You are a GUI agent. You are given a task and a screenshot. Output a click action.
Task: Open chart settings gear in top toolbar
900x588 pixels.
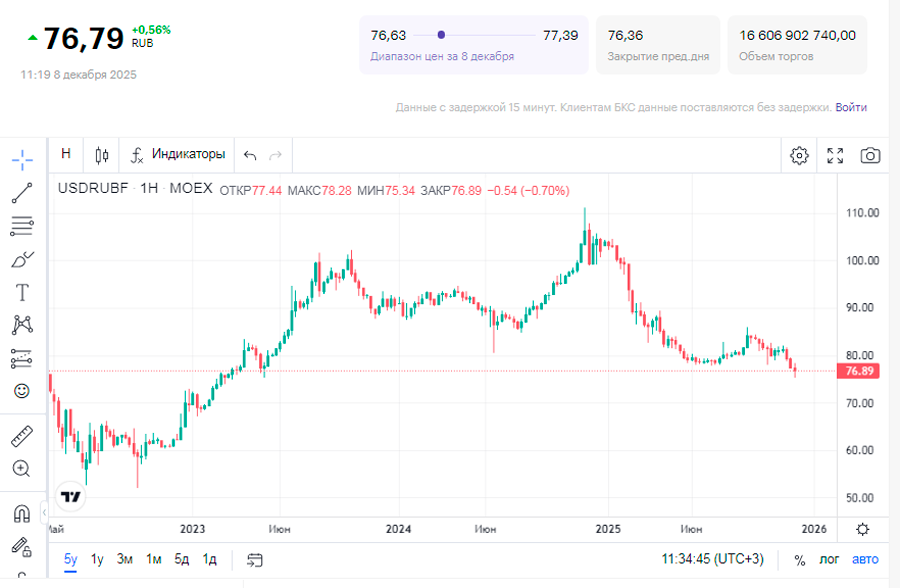pos(799,155)
